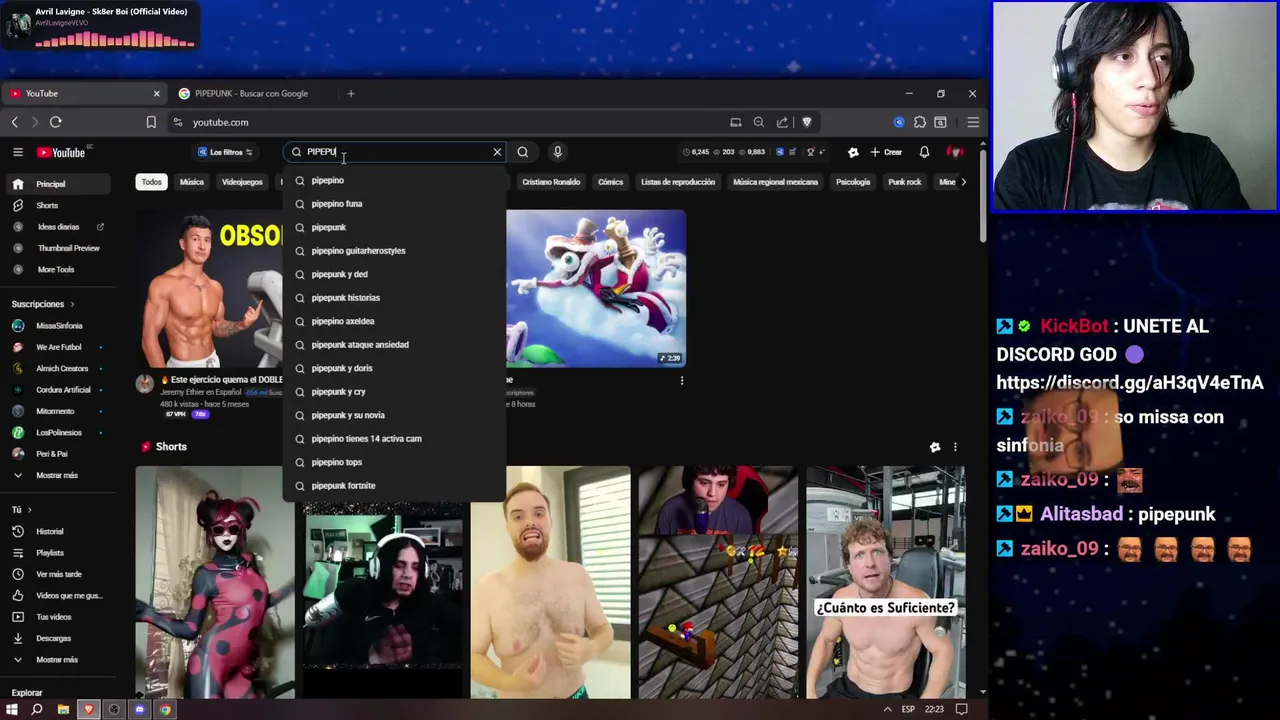Open the share icon in the address bar

coord(782,122)
